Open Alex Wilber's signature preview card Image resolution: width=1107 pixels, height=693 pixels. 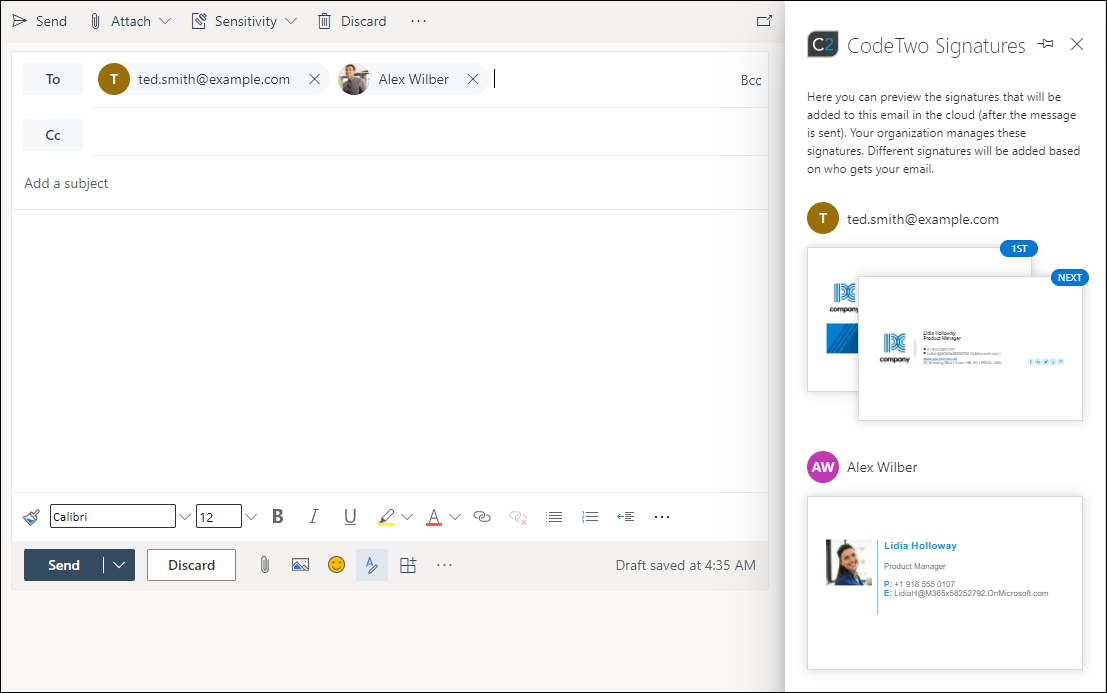coord(945,583)
